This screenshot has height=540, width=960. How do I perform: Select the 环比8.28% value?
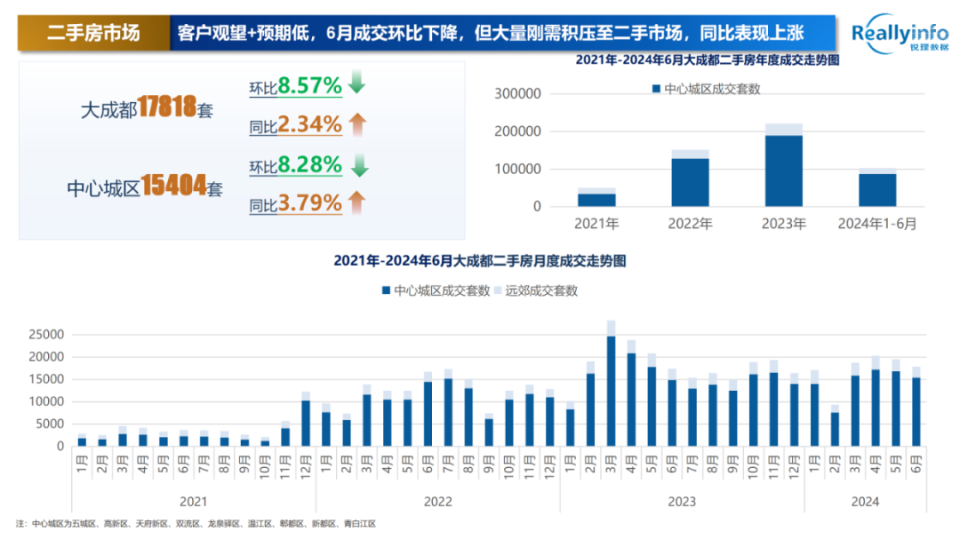pyautogui.click(x=295, y=165)
